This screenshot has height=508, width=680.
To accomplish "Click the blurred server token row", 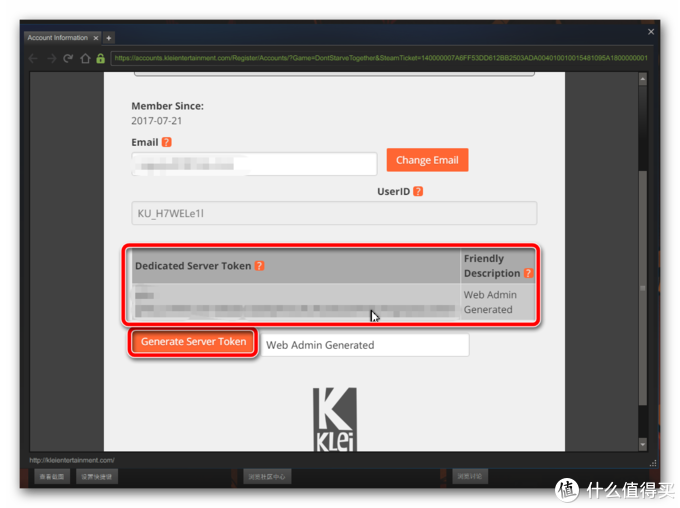I will pyautogui.click(x=296, y=302).
